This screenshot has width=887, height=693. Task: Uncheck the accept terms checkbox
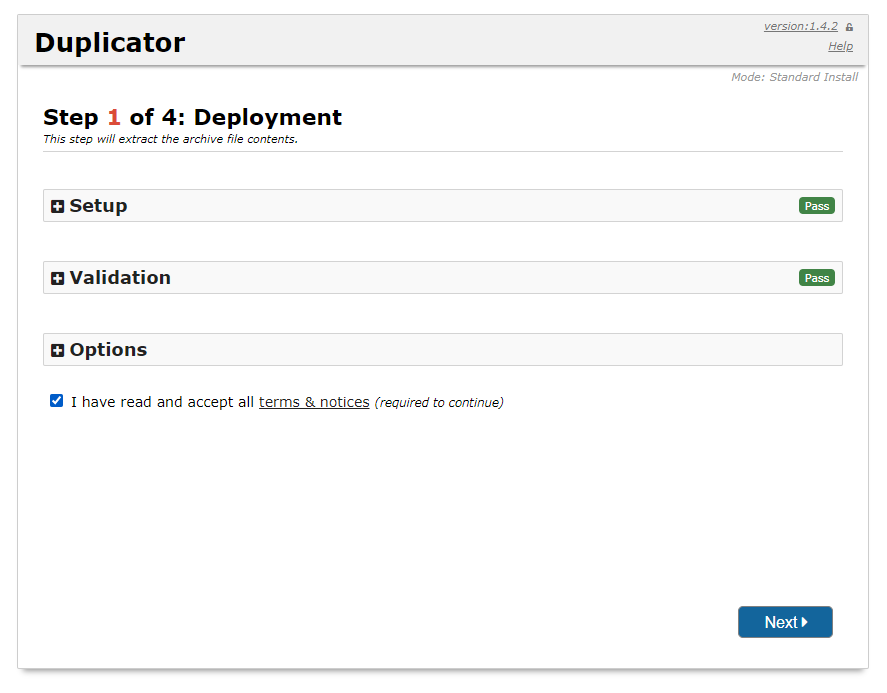(x=57, y=401)
